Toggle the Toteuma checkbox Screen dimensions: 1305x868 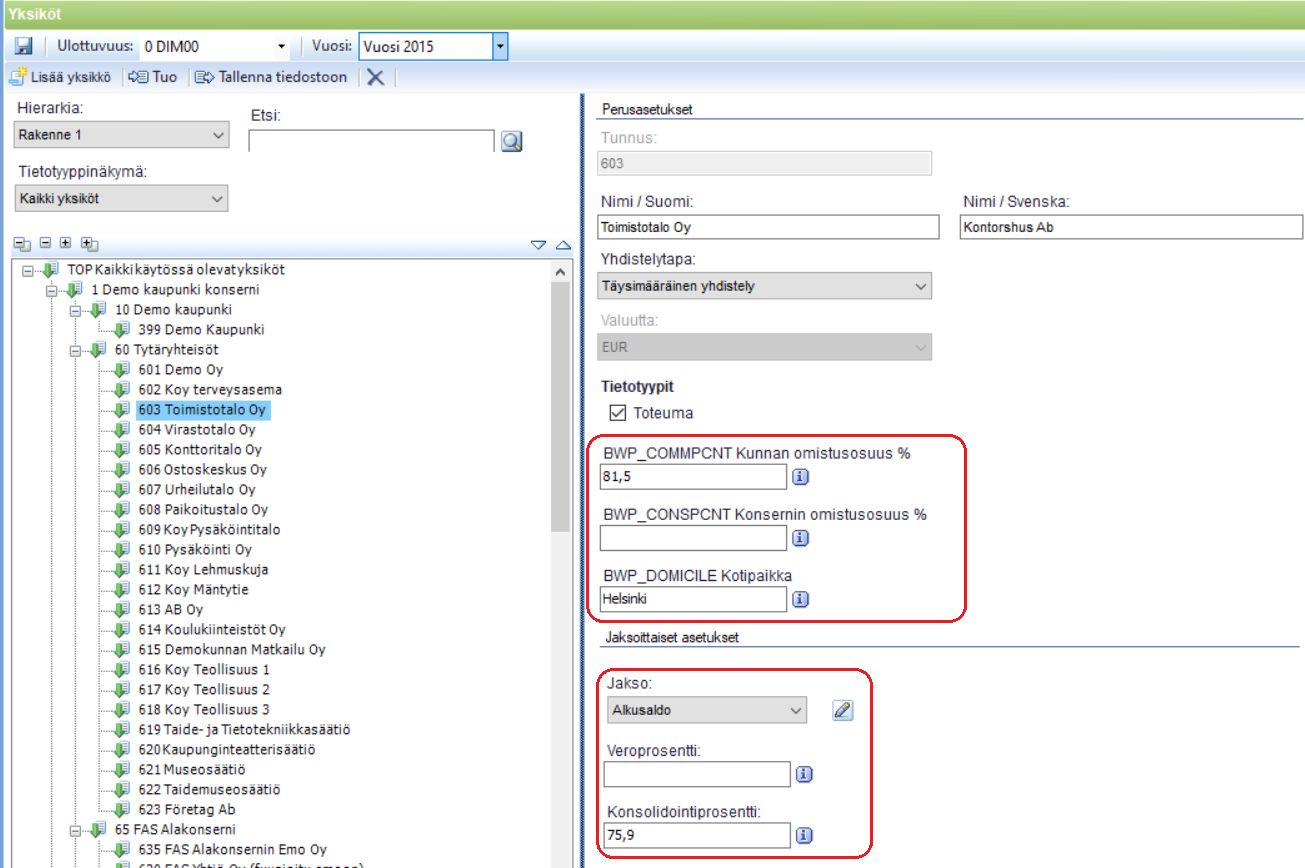(x=617, y=412)
